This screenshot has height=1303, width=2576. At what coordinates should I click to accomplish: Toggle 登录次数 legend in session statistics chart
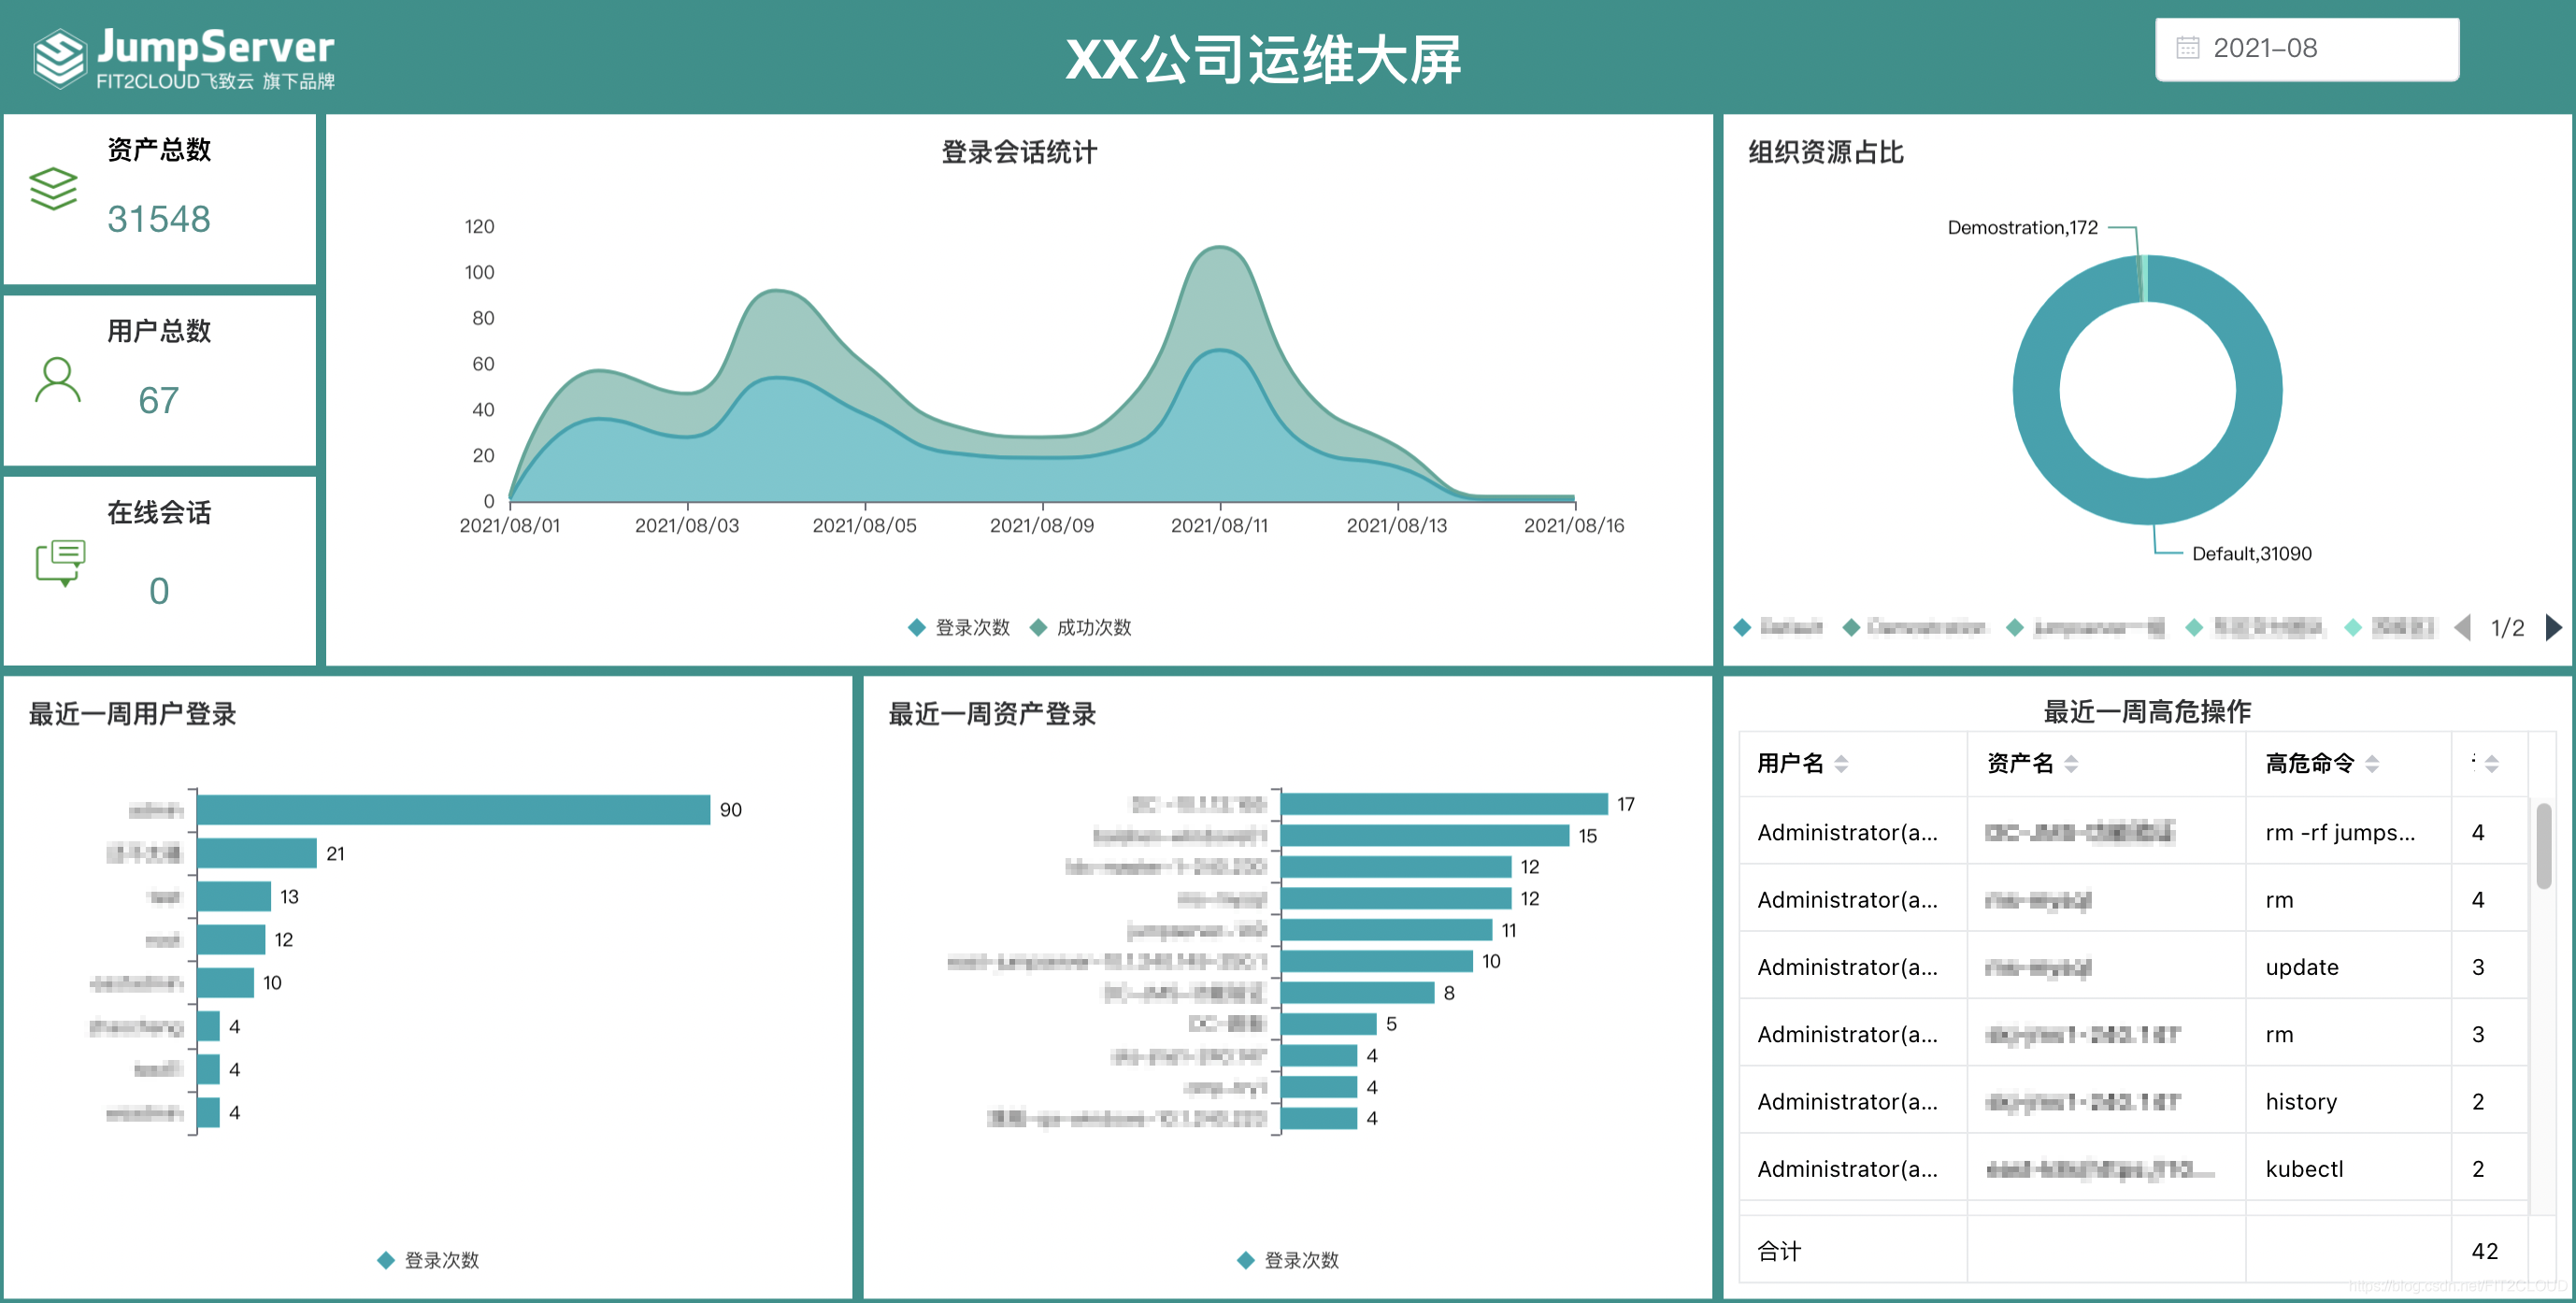point(960,627)
